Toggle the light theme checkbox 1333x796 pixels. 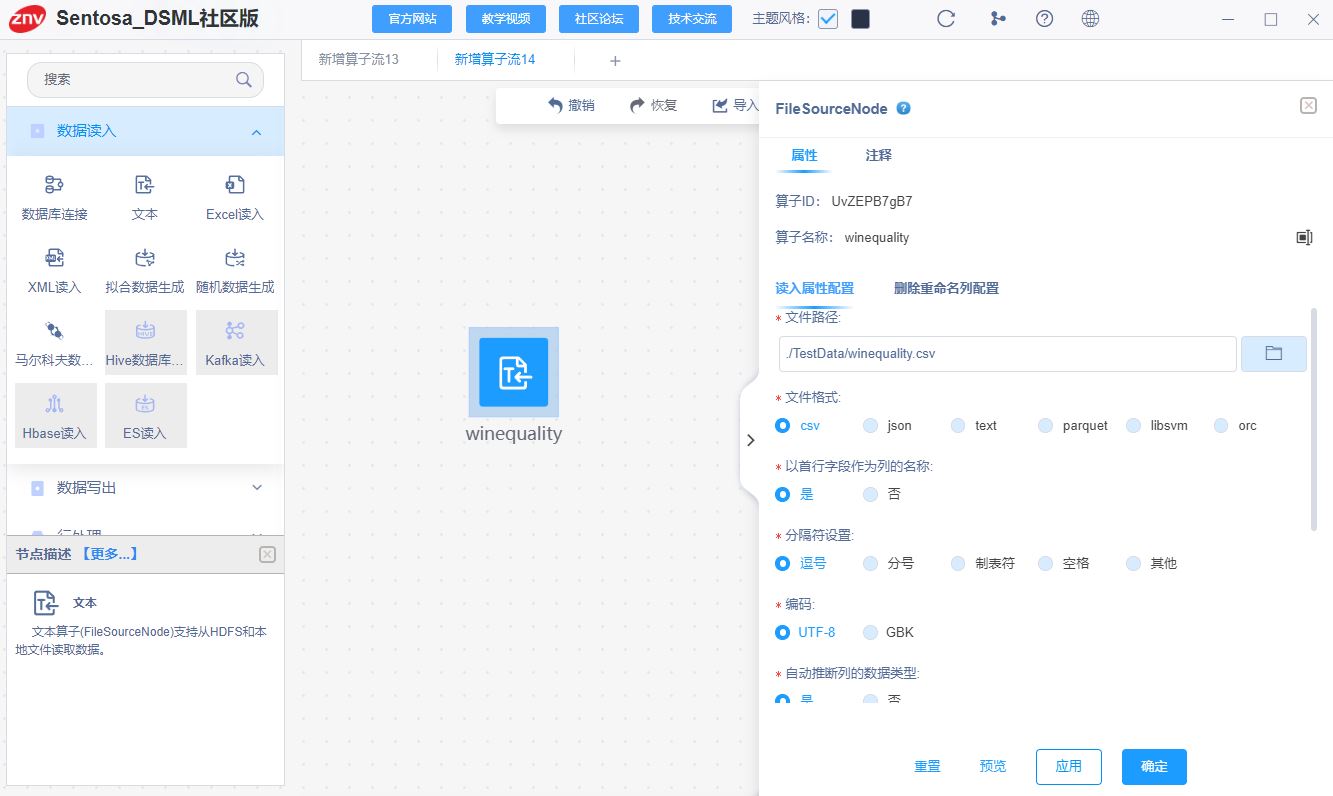(x=828, y=19)
